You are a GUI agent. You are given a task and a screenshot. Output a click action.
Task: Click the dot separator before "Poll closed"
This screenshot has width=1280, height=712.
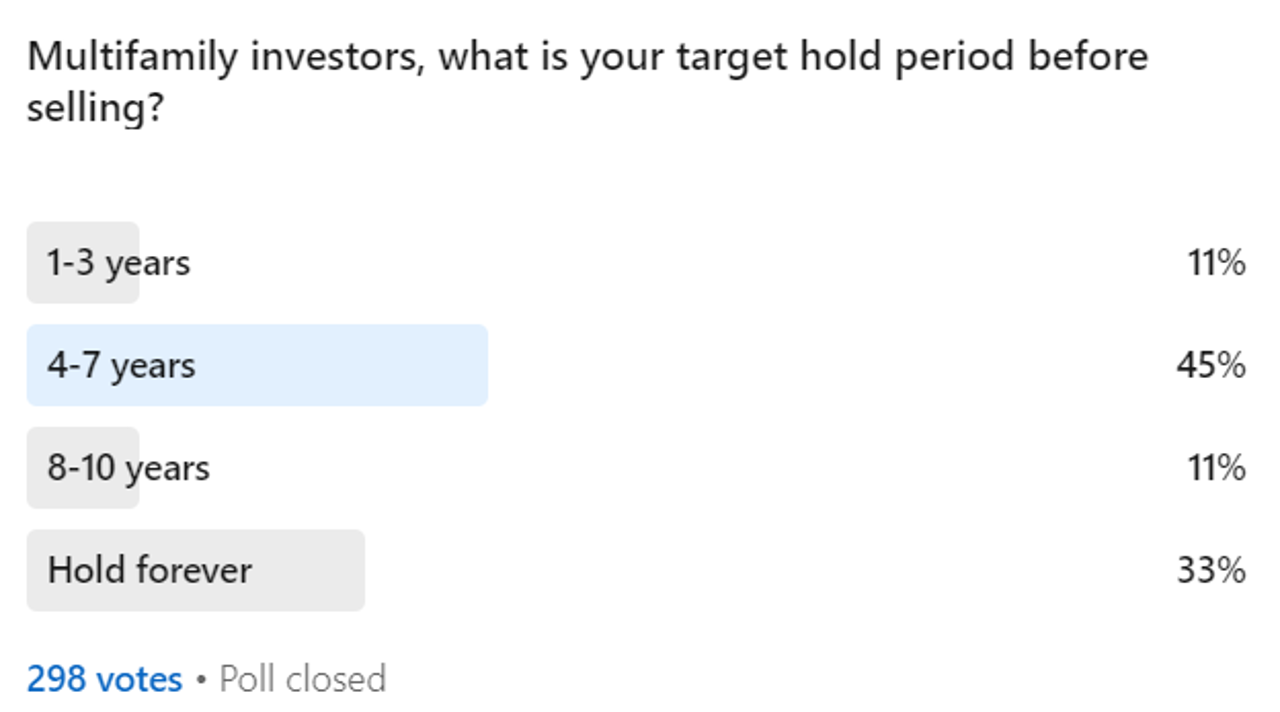point(201,680)
